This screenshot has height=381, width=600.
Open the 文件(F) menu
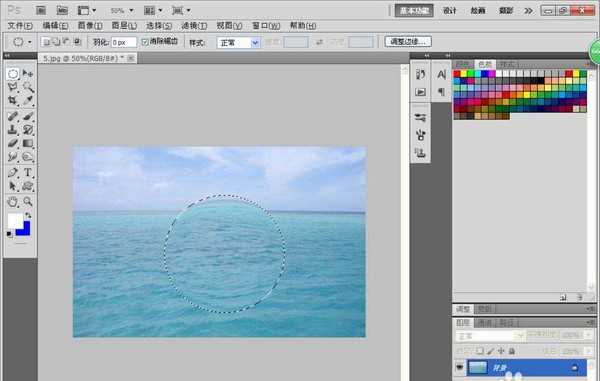pos(20,26)
